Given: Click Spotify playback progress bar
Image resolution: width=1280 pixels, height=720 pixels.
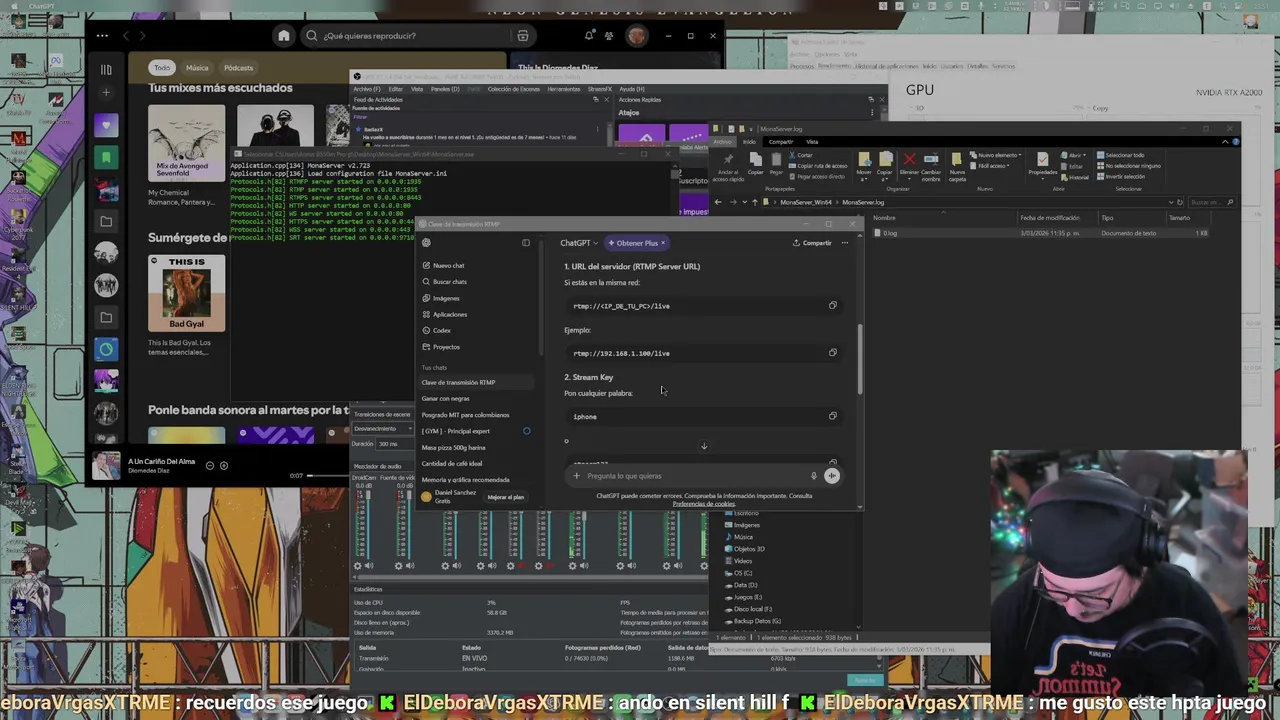Looking at the screenshot, I should [x=330, y=476].
